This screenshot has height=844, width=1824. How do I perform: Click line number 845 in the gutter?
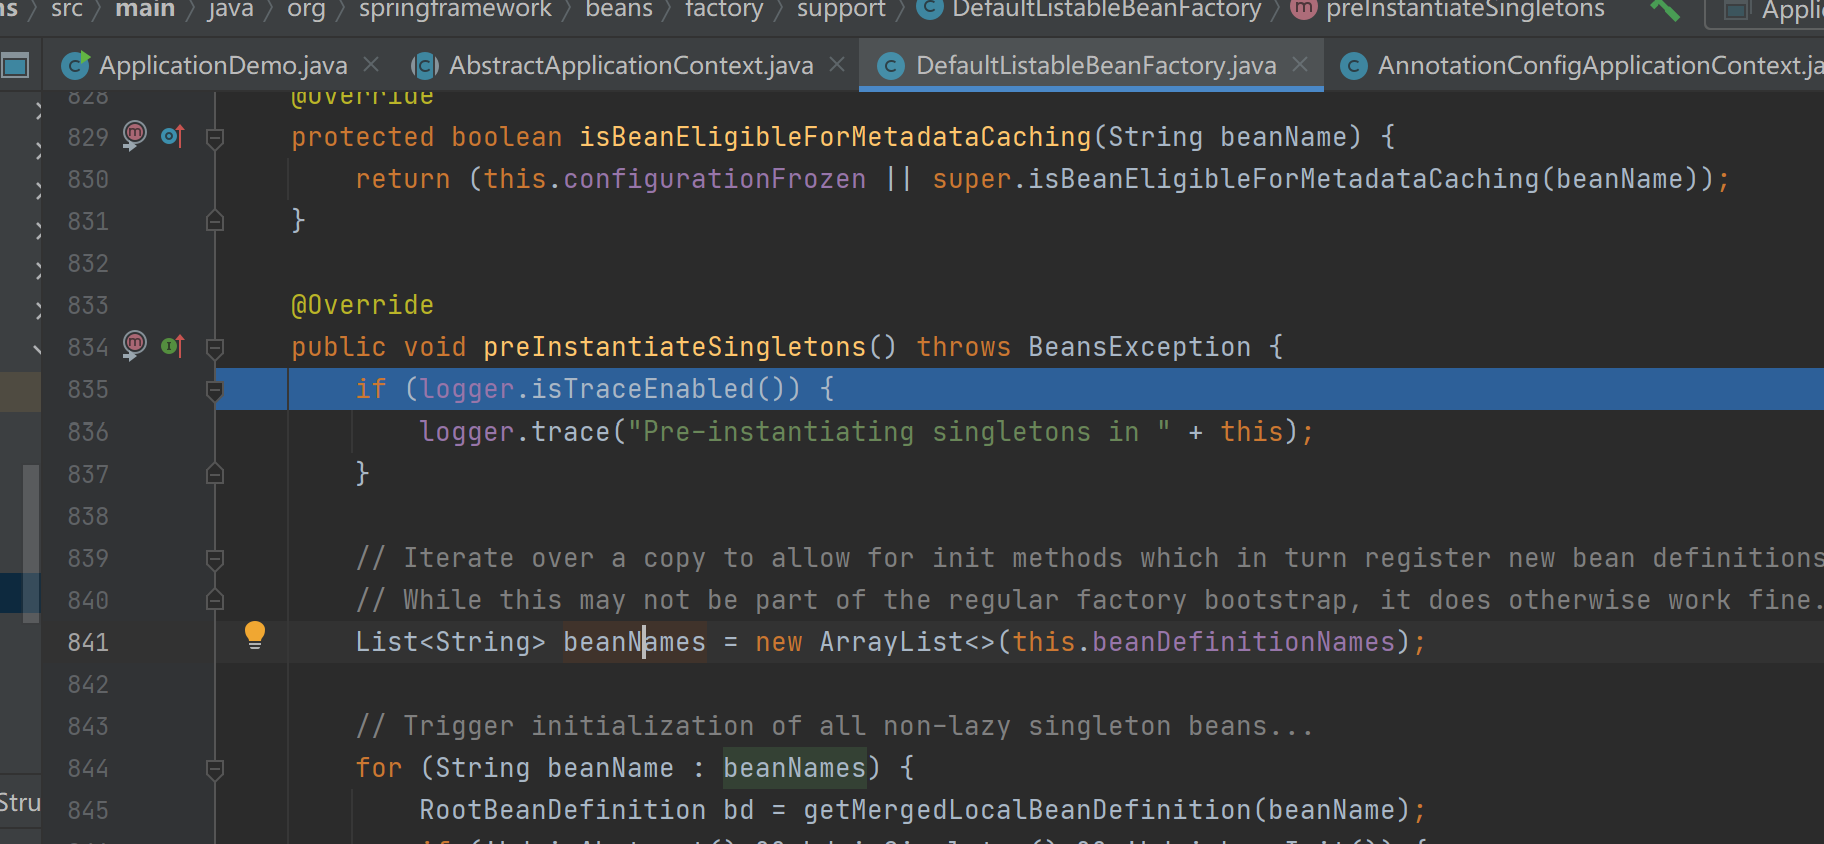coord(88,810)
